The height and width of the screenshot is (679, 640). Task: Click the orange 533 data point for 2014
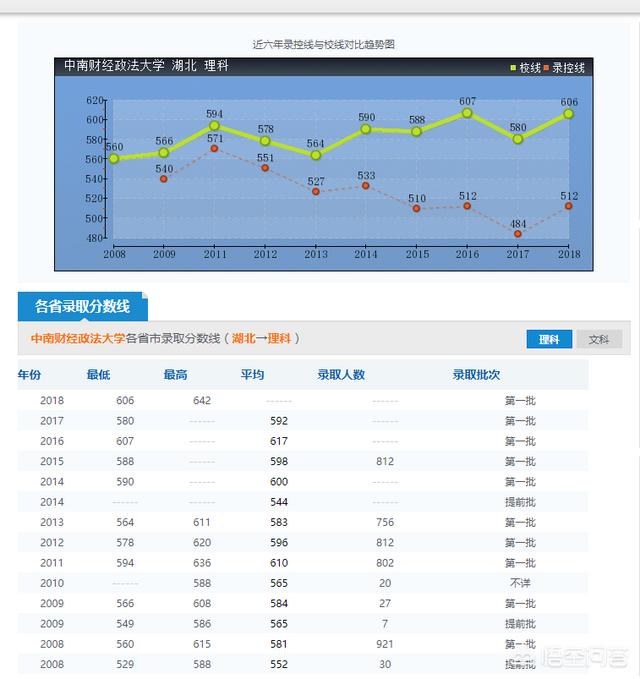click(366, 186)
